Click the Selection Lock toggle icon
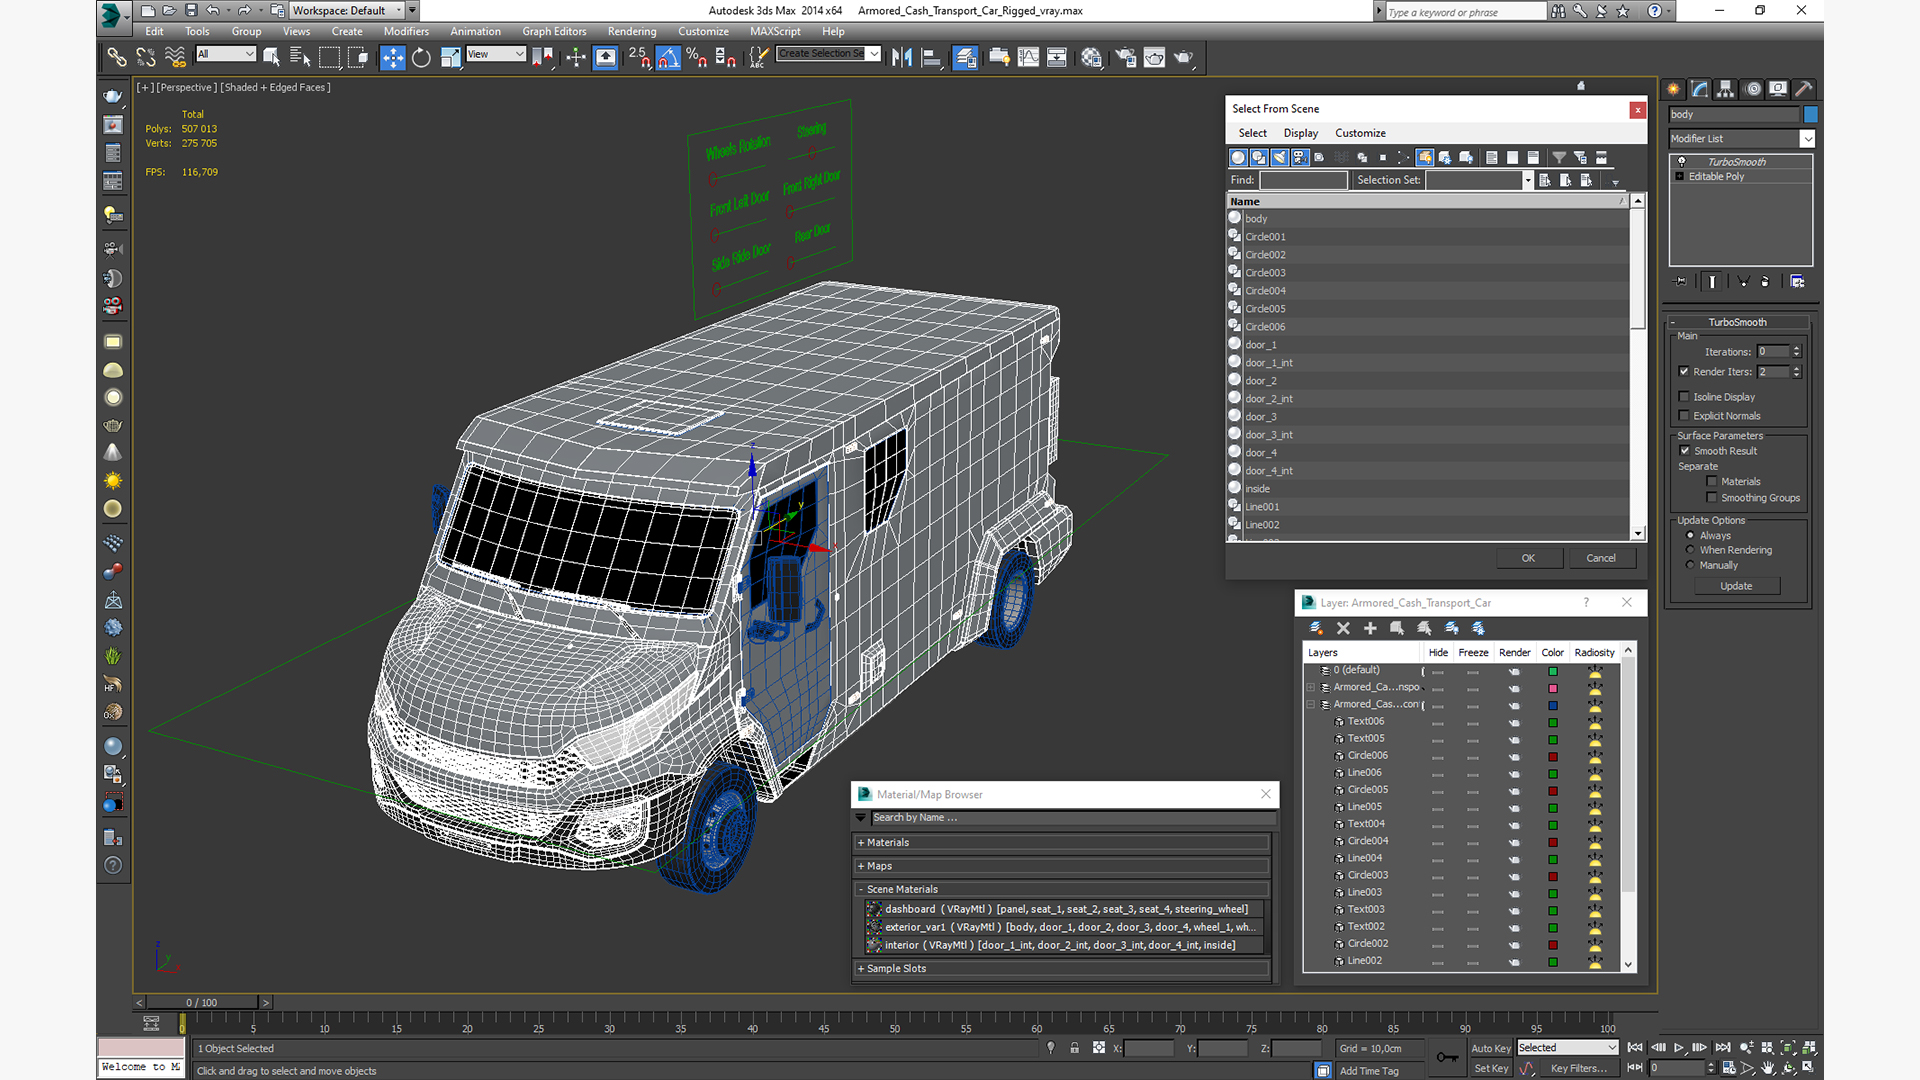1920x1080 pixels. pyautogui.click(x=1074, y=1048)
